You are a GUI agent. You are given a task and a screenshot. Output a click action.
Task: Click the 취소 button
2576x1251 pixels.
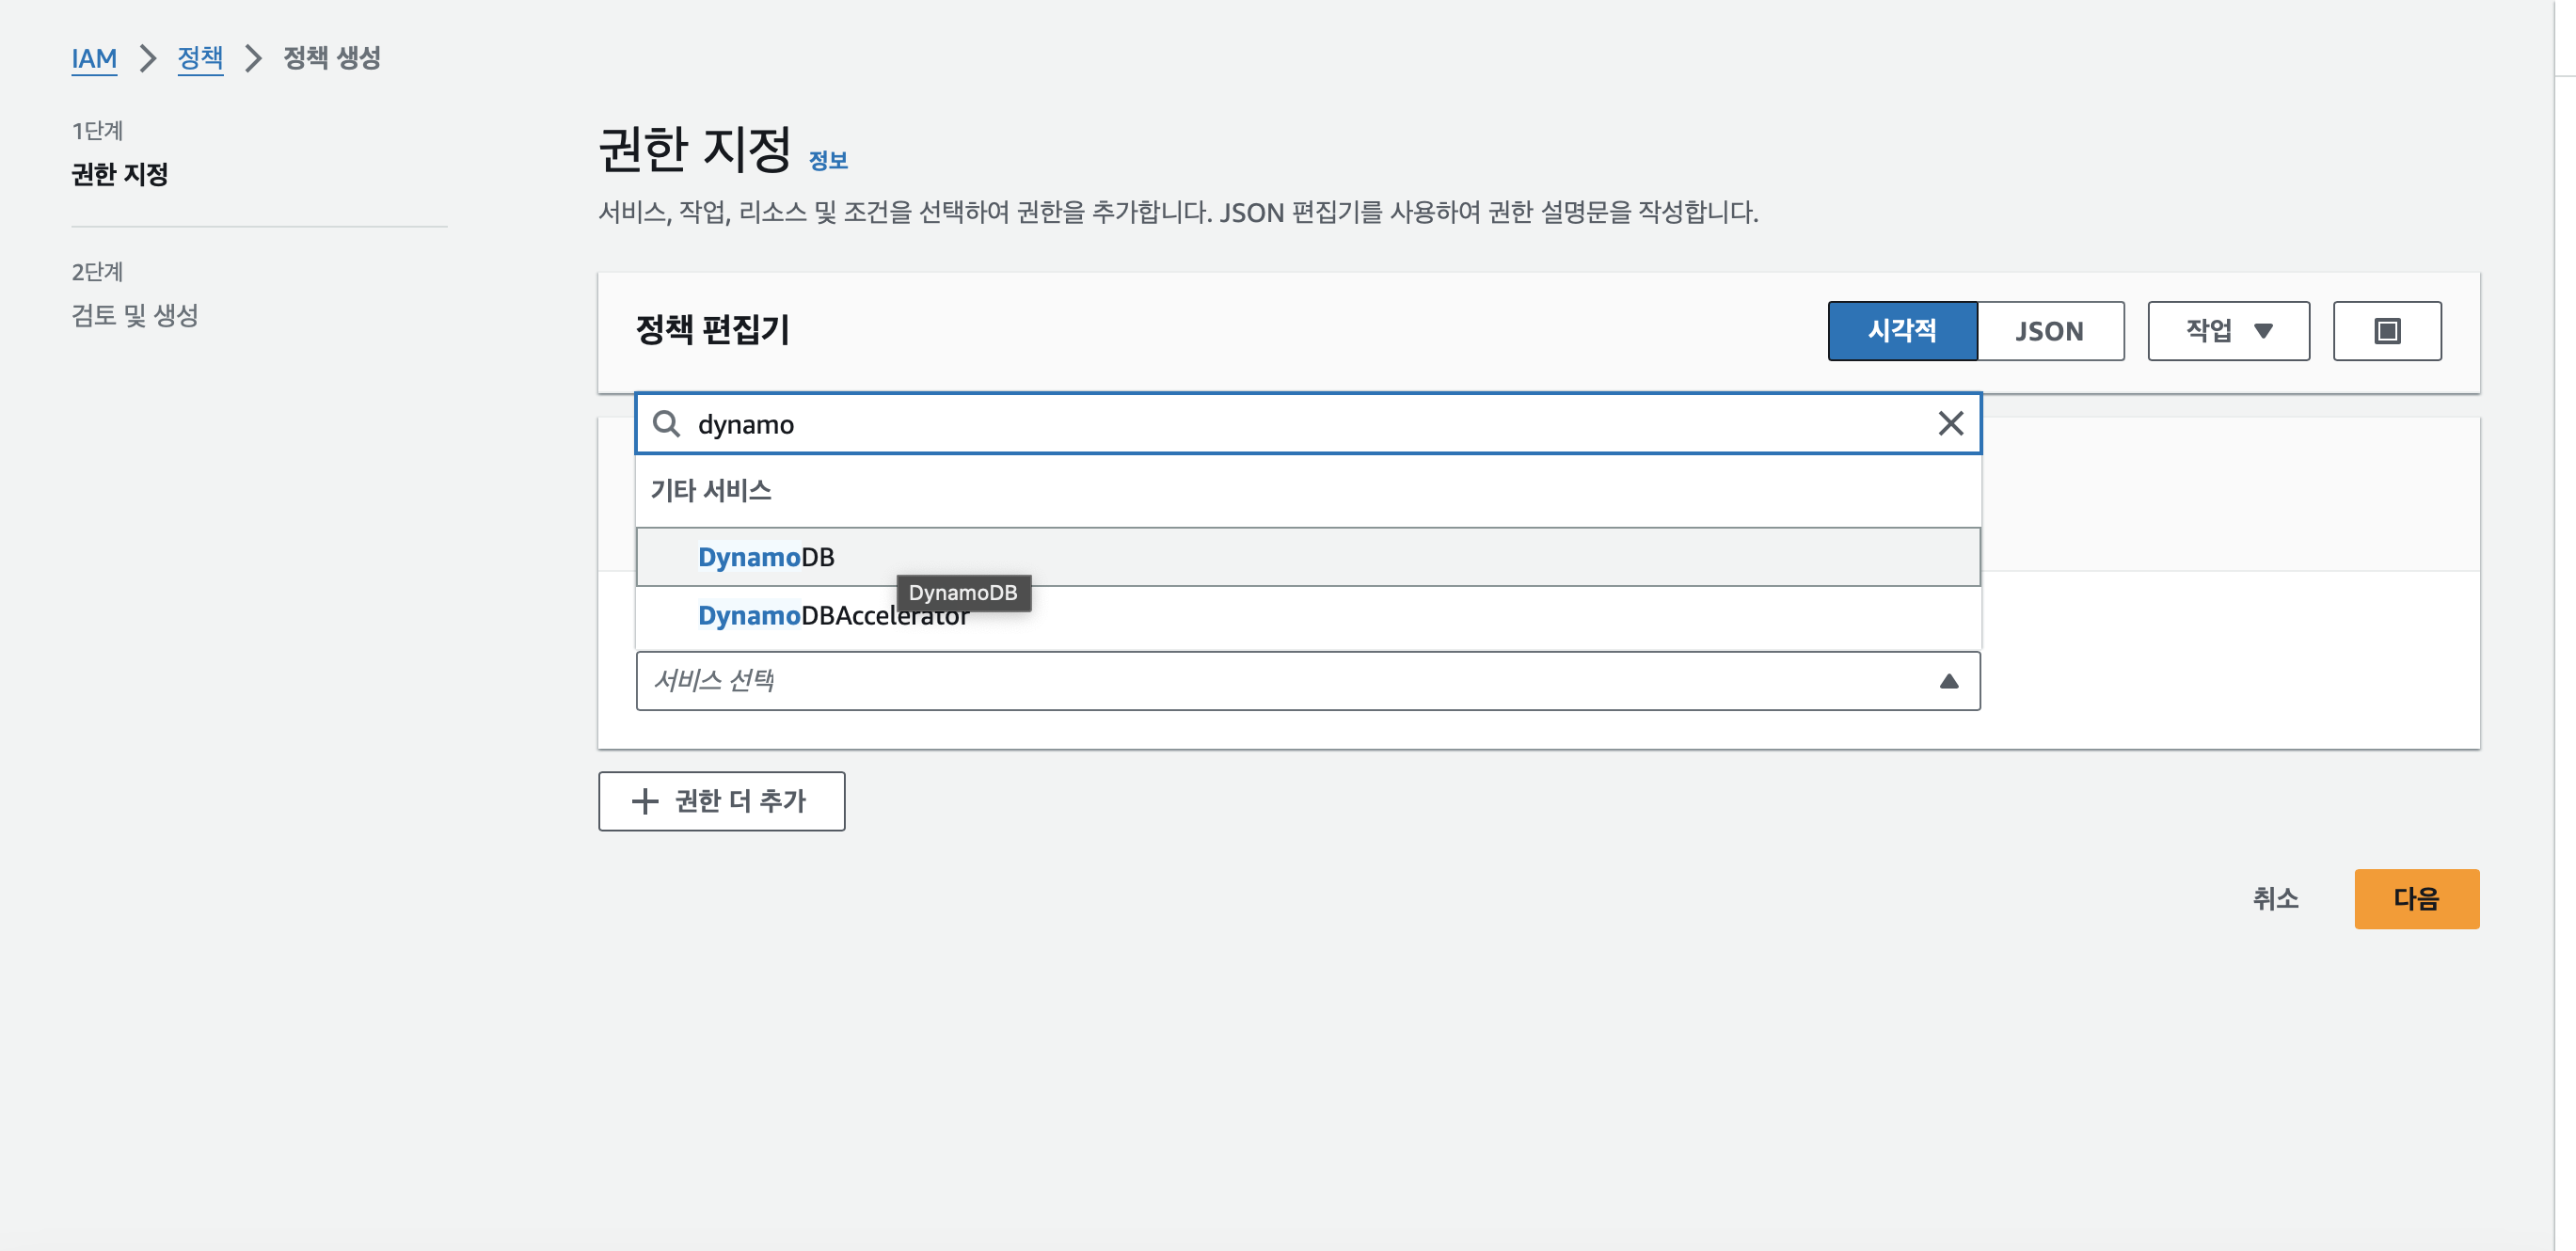click(2275, 899)
